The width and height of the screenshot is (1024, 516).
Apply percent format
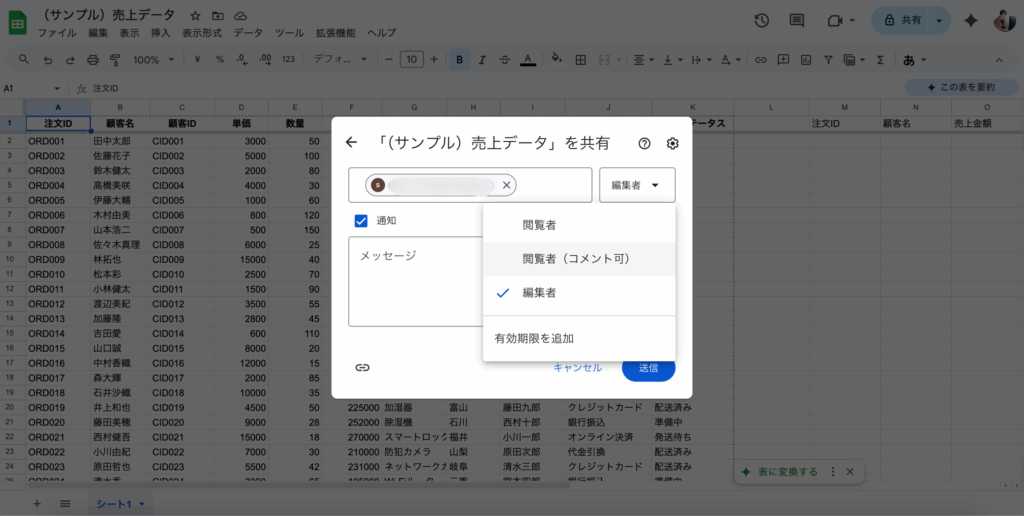[x=220, y=59]
